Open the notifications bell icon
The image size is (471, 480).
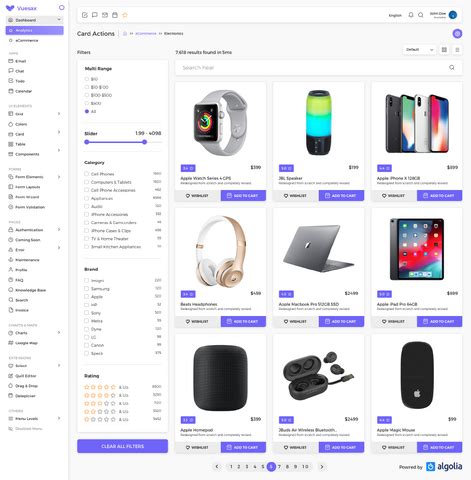tap(411, 15)
